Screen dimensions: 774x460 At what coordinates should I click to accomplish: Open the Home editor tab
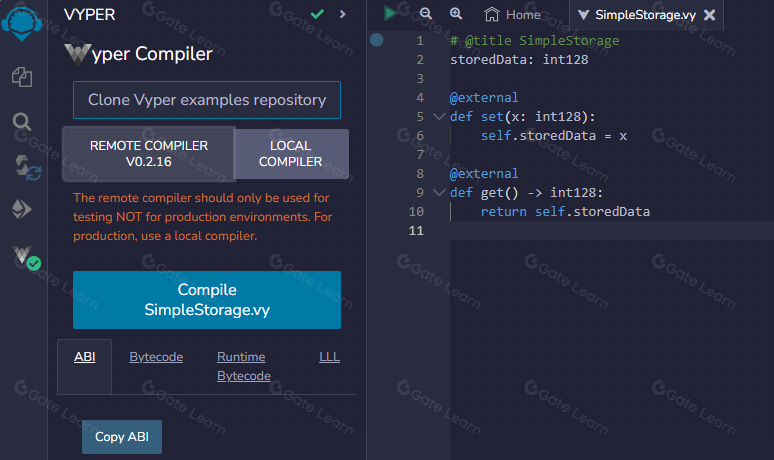pos(512,15)
